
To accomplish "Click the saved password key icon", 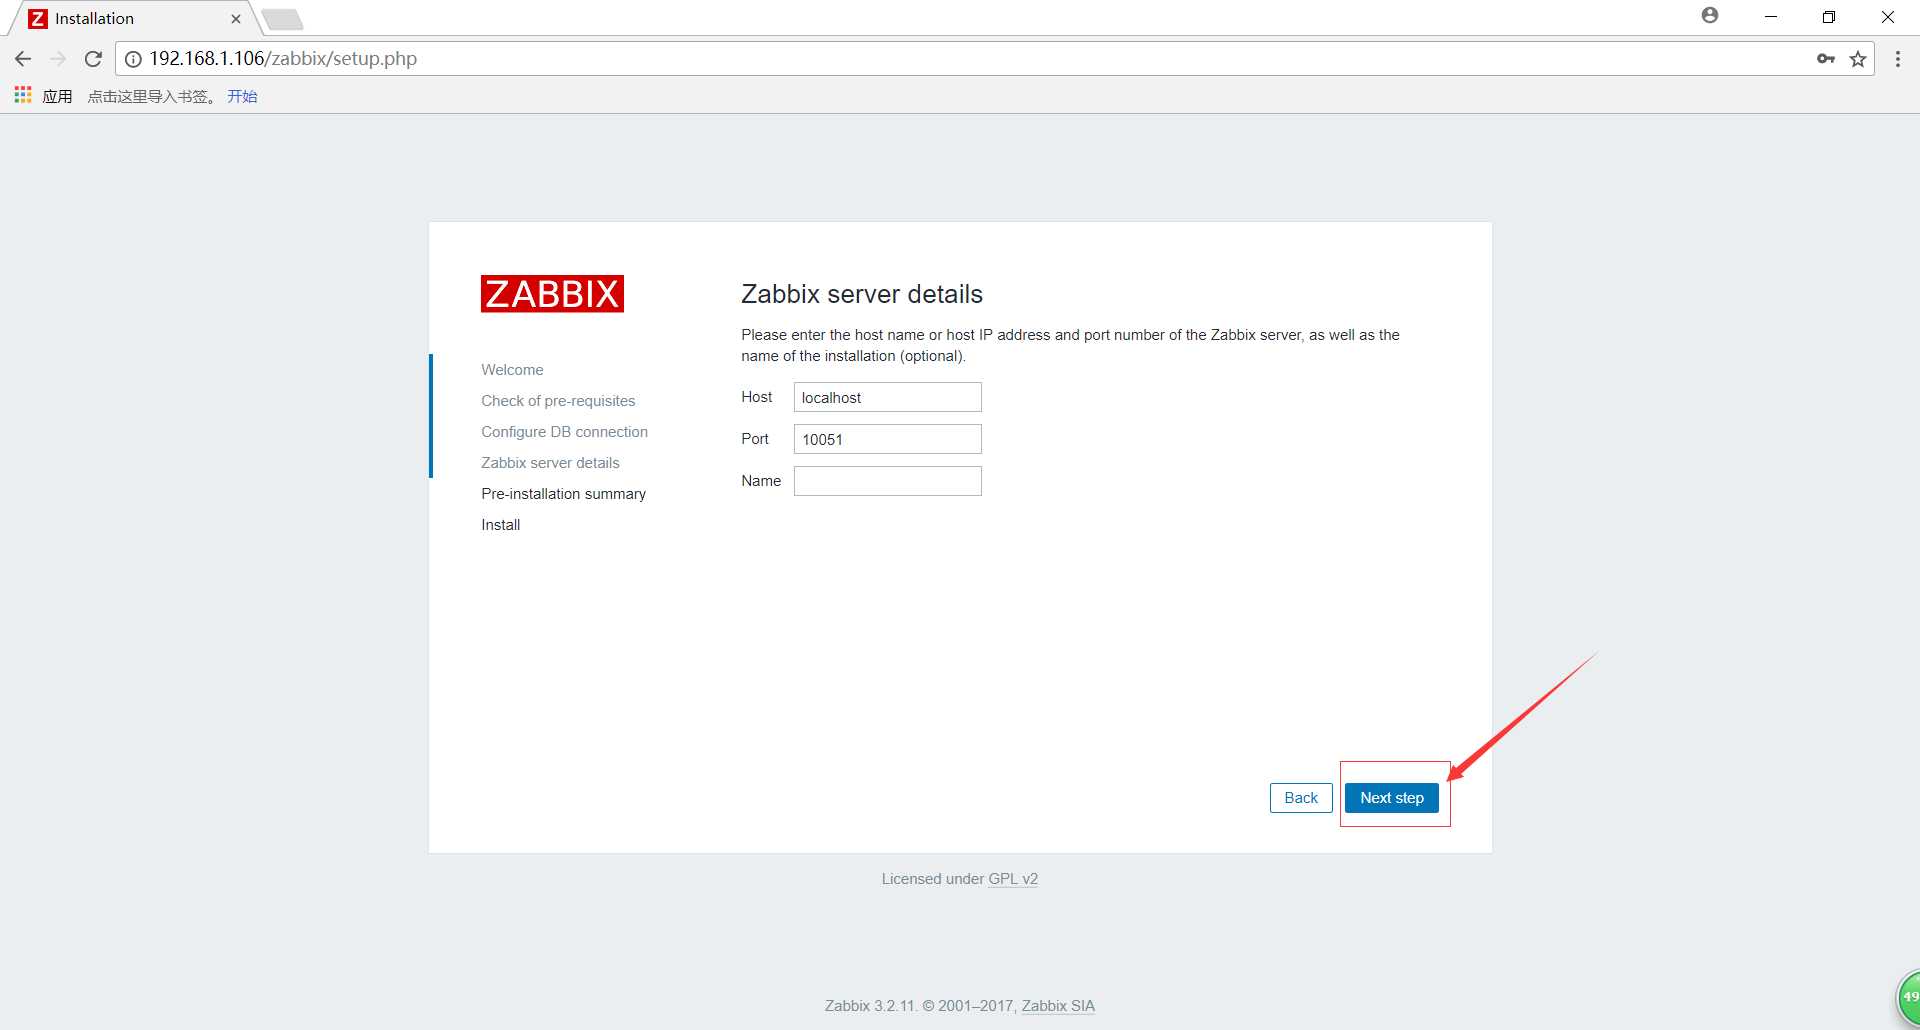I will tap(1826, 59).
